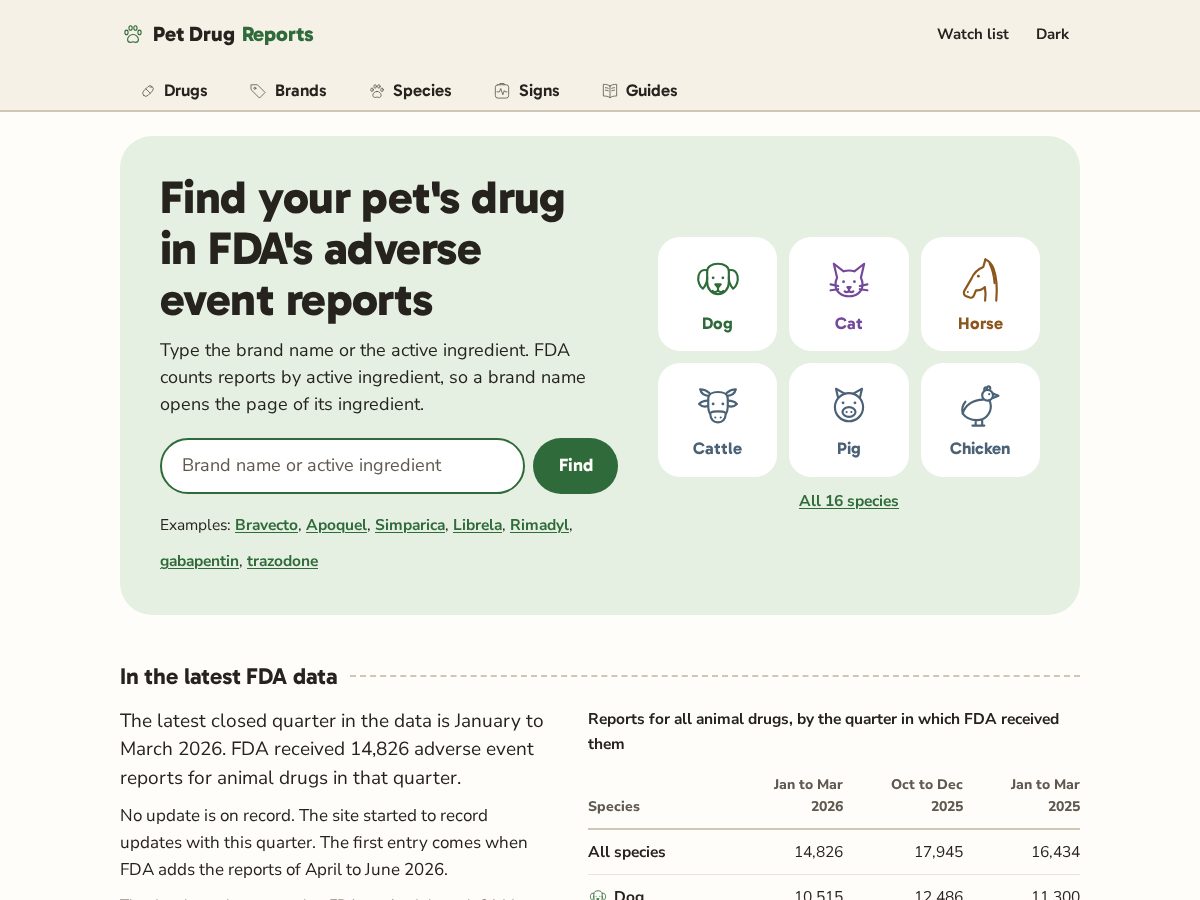The image size is (1200, 900).
Task: Click the 'In the latest FDA data' heading
Action: [x=229, y=677]
